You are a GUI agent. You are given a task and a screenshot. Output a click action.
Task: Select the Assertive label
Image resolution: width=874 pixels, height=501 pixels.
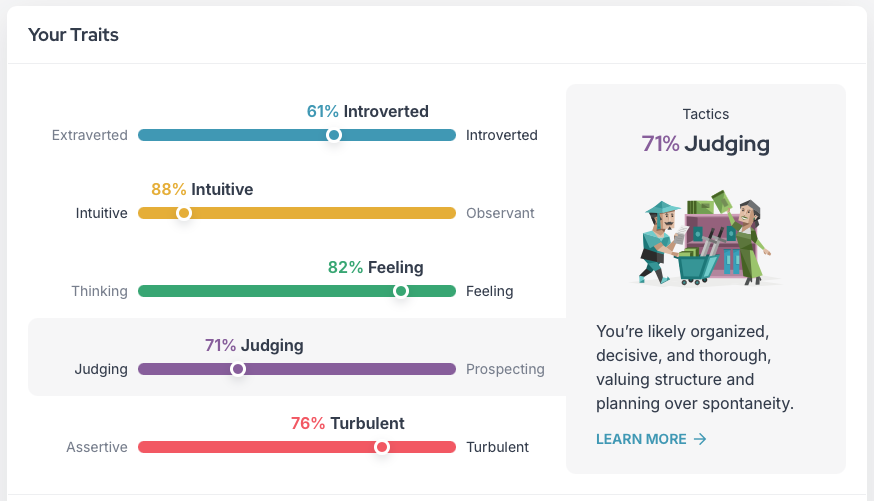tap(97, 447)
